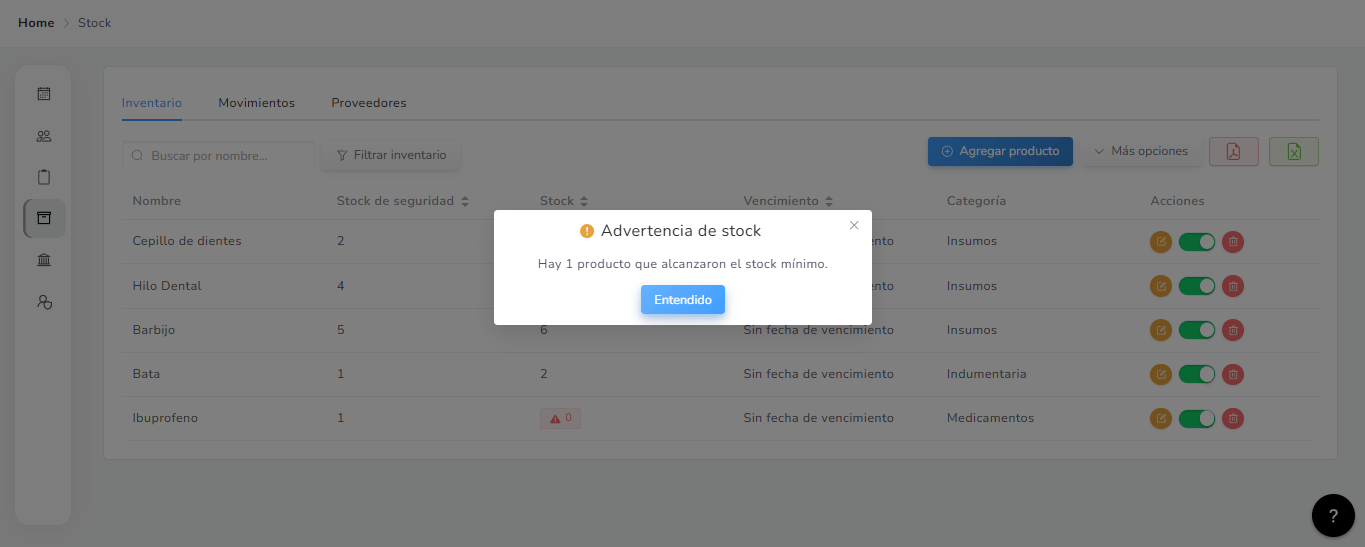The height and width of the screenshot is (547, 1365).
Task: Open the user settings sidebar icon
Action: click(44, 301)
